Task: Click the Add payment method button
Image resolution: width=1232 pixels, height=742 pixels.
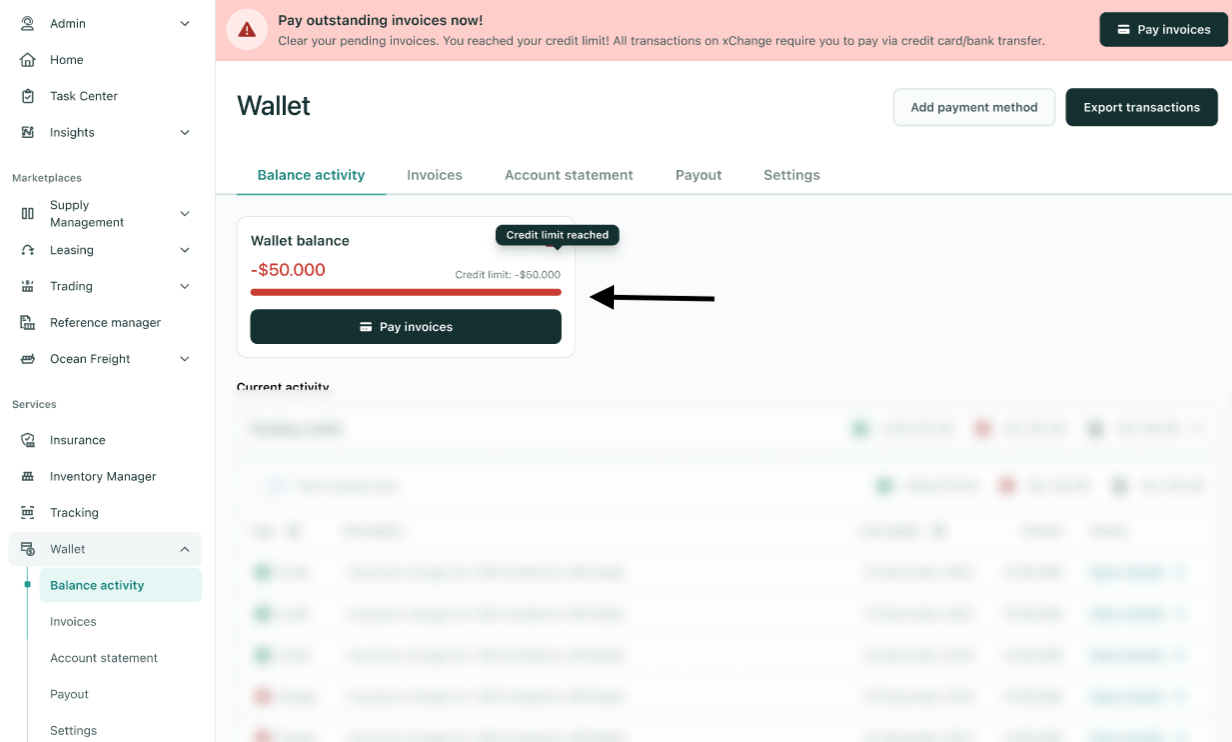Action: (973, 107)
